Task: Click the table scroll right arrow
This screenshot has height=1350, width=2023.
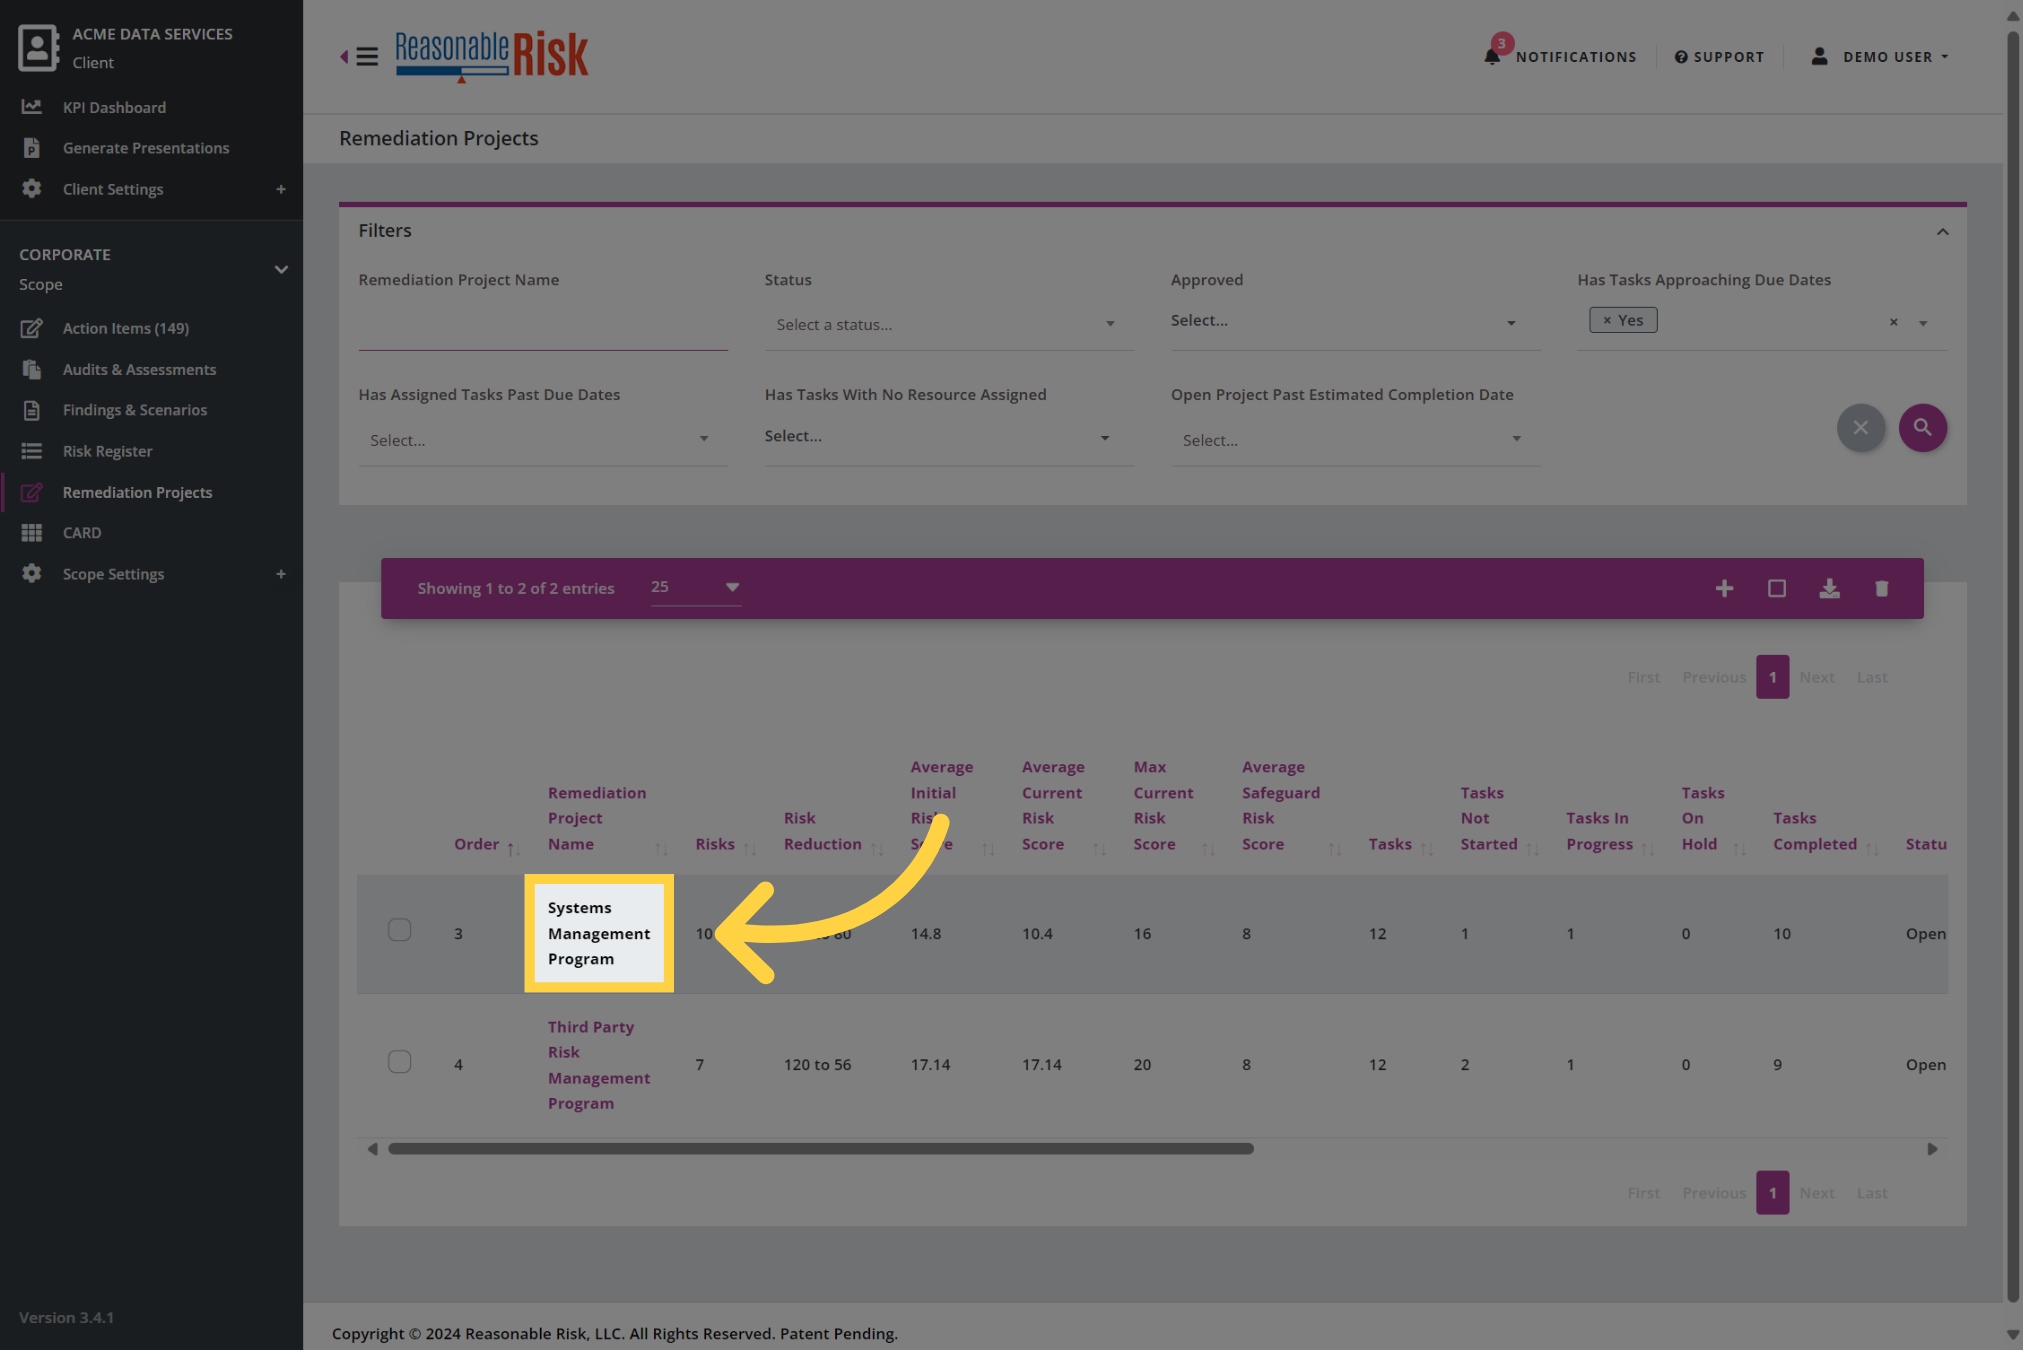Action: point(1932,1149)
